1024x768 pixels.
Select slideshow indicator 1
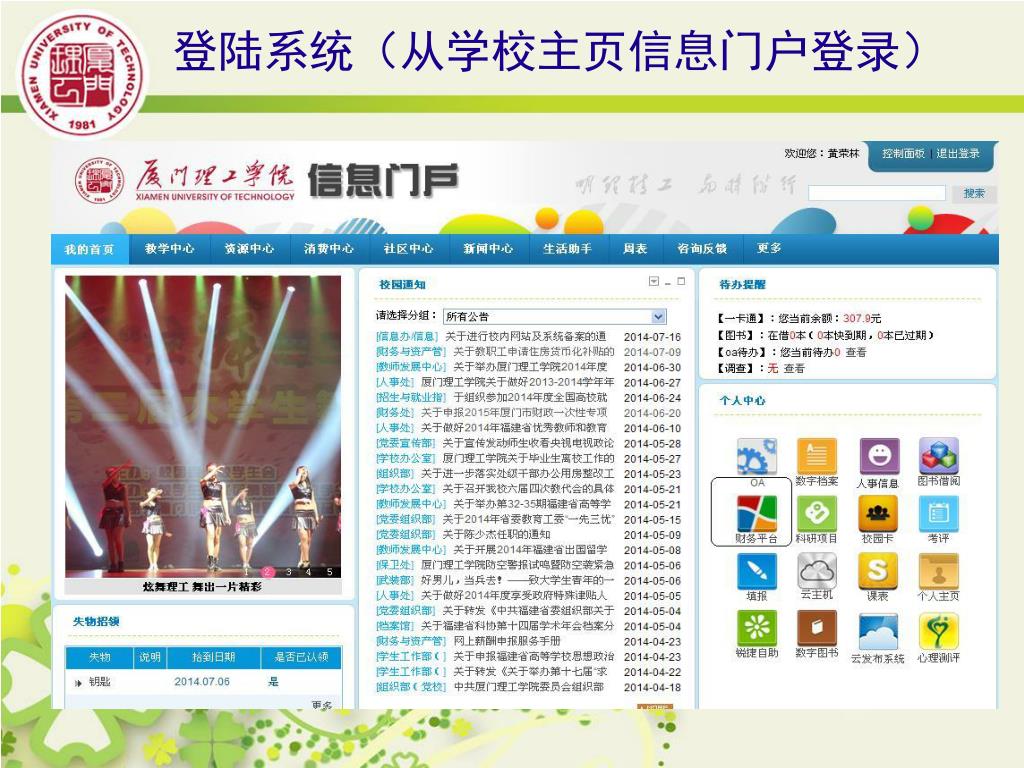247,571
